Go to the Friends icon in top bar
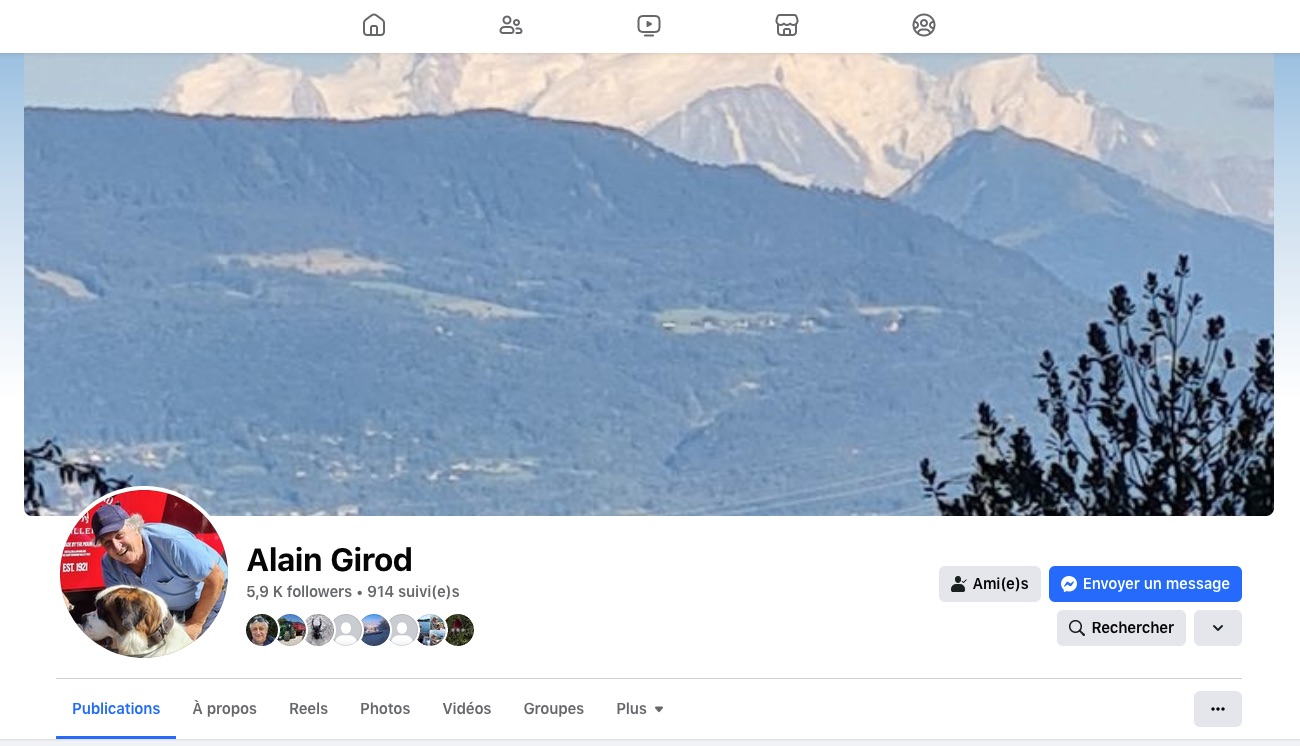Viewport: 1300px width, 746px height. coord(511,25)
